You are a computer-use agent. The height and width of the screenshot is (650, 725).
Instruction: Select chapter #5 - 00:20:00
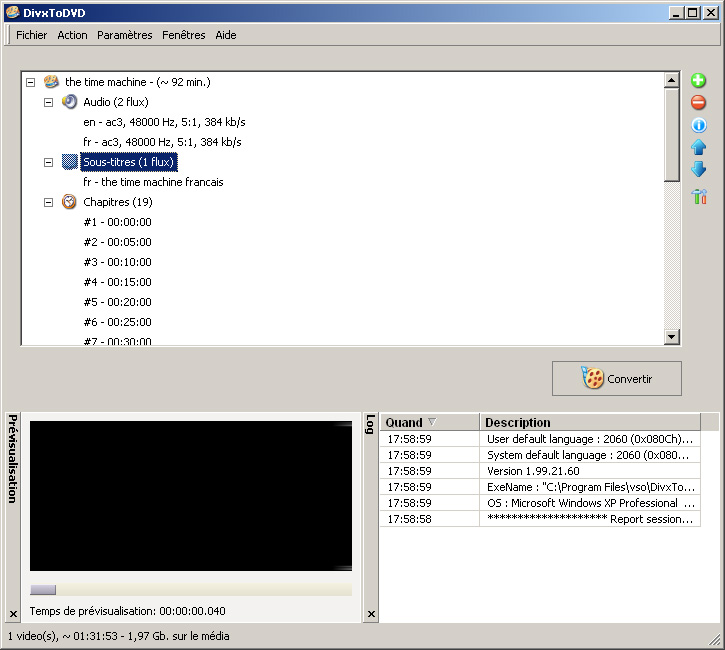point(117,302)
